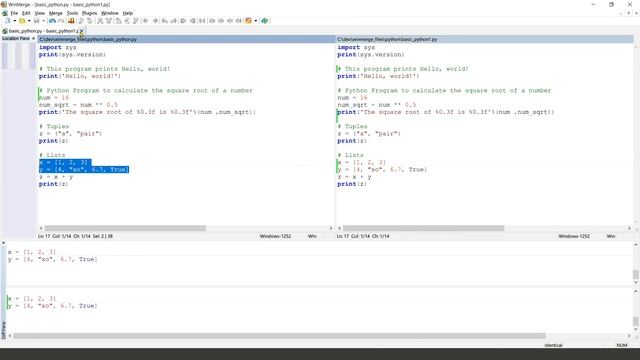The width and height of the screenshot is (640, 360).
Task: Click 'print(z)' below '# Lists' in right pane
Action: point(352,184)
